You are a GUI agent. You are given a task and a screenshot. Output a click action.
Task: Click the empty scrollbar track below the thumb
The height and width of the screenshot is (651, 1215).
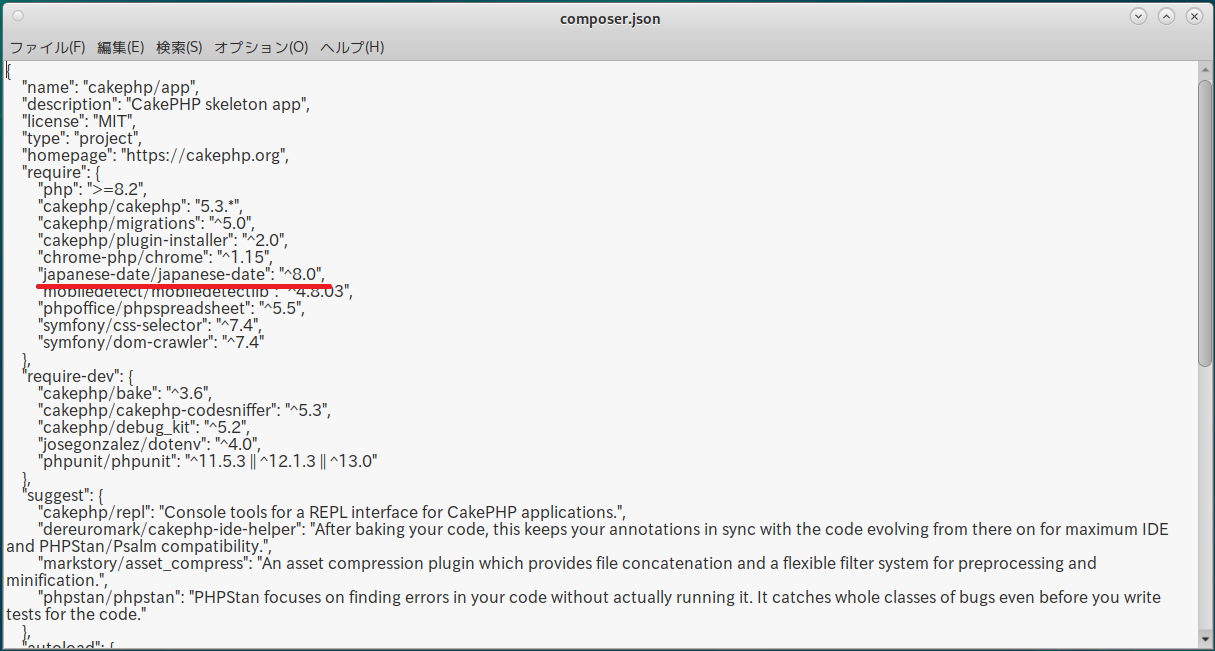pos(1205,500)
